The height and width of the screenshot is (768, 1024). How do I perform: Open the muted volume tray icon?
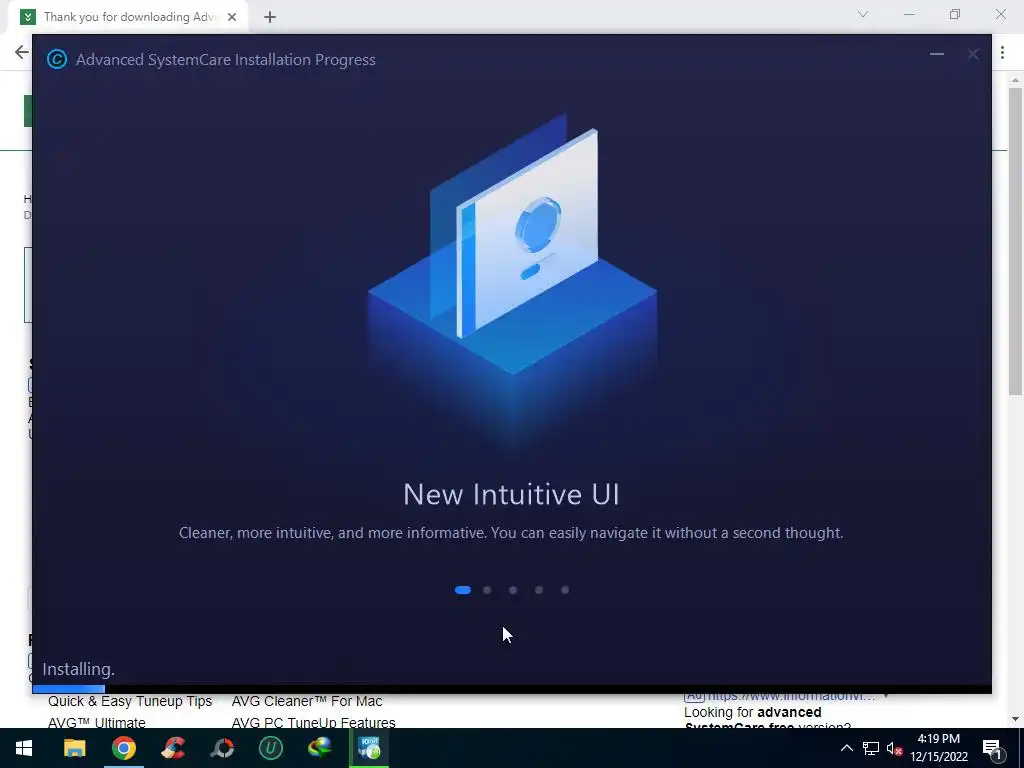(x=895, y=748)
